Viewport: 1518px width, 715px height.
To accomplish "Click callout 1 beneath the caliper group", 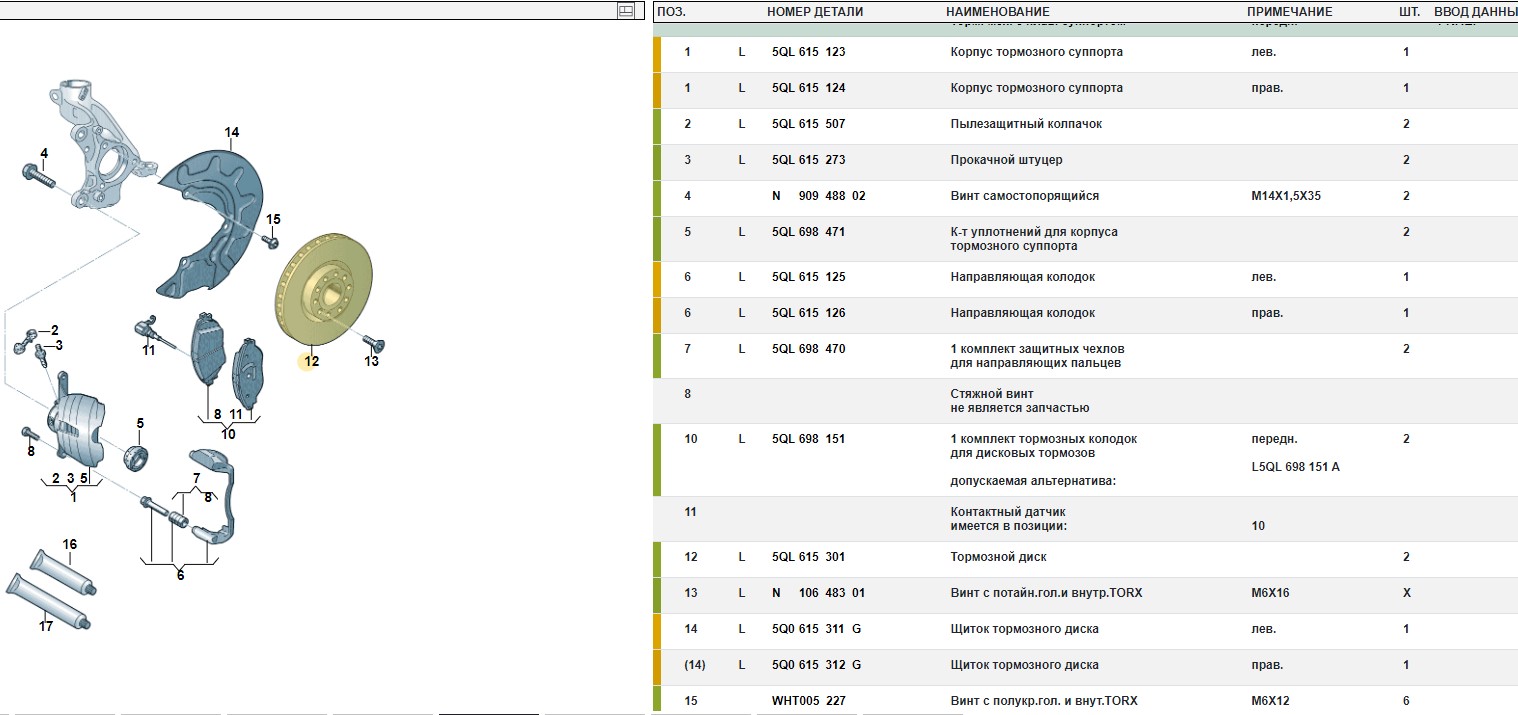I will coord(73,496).
